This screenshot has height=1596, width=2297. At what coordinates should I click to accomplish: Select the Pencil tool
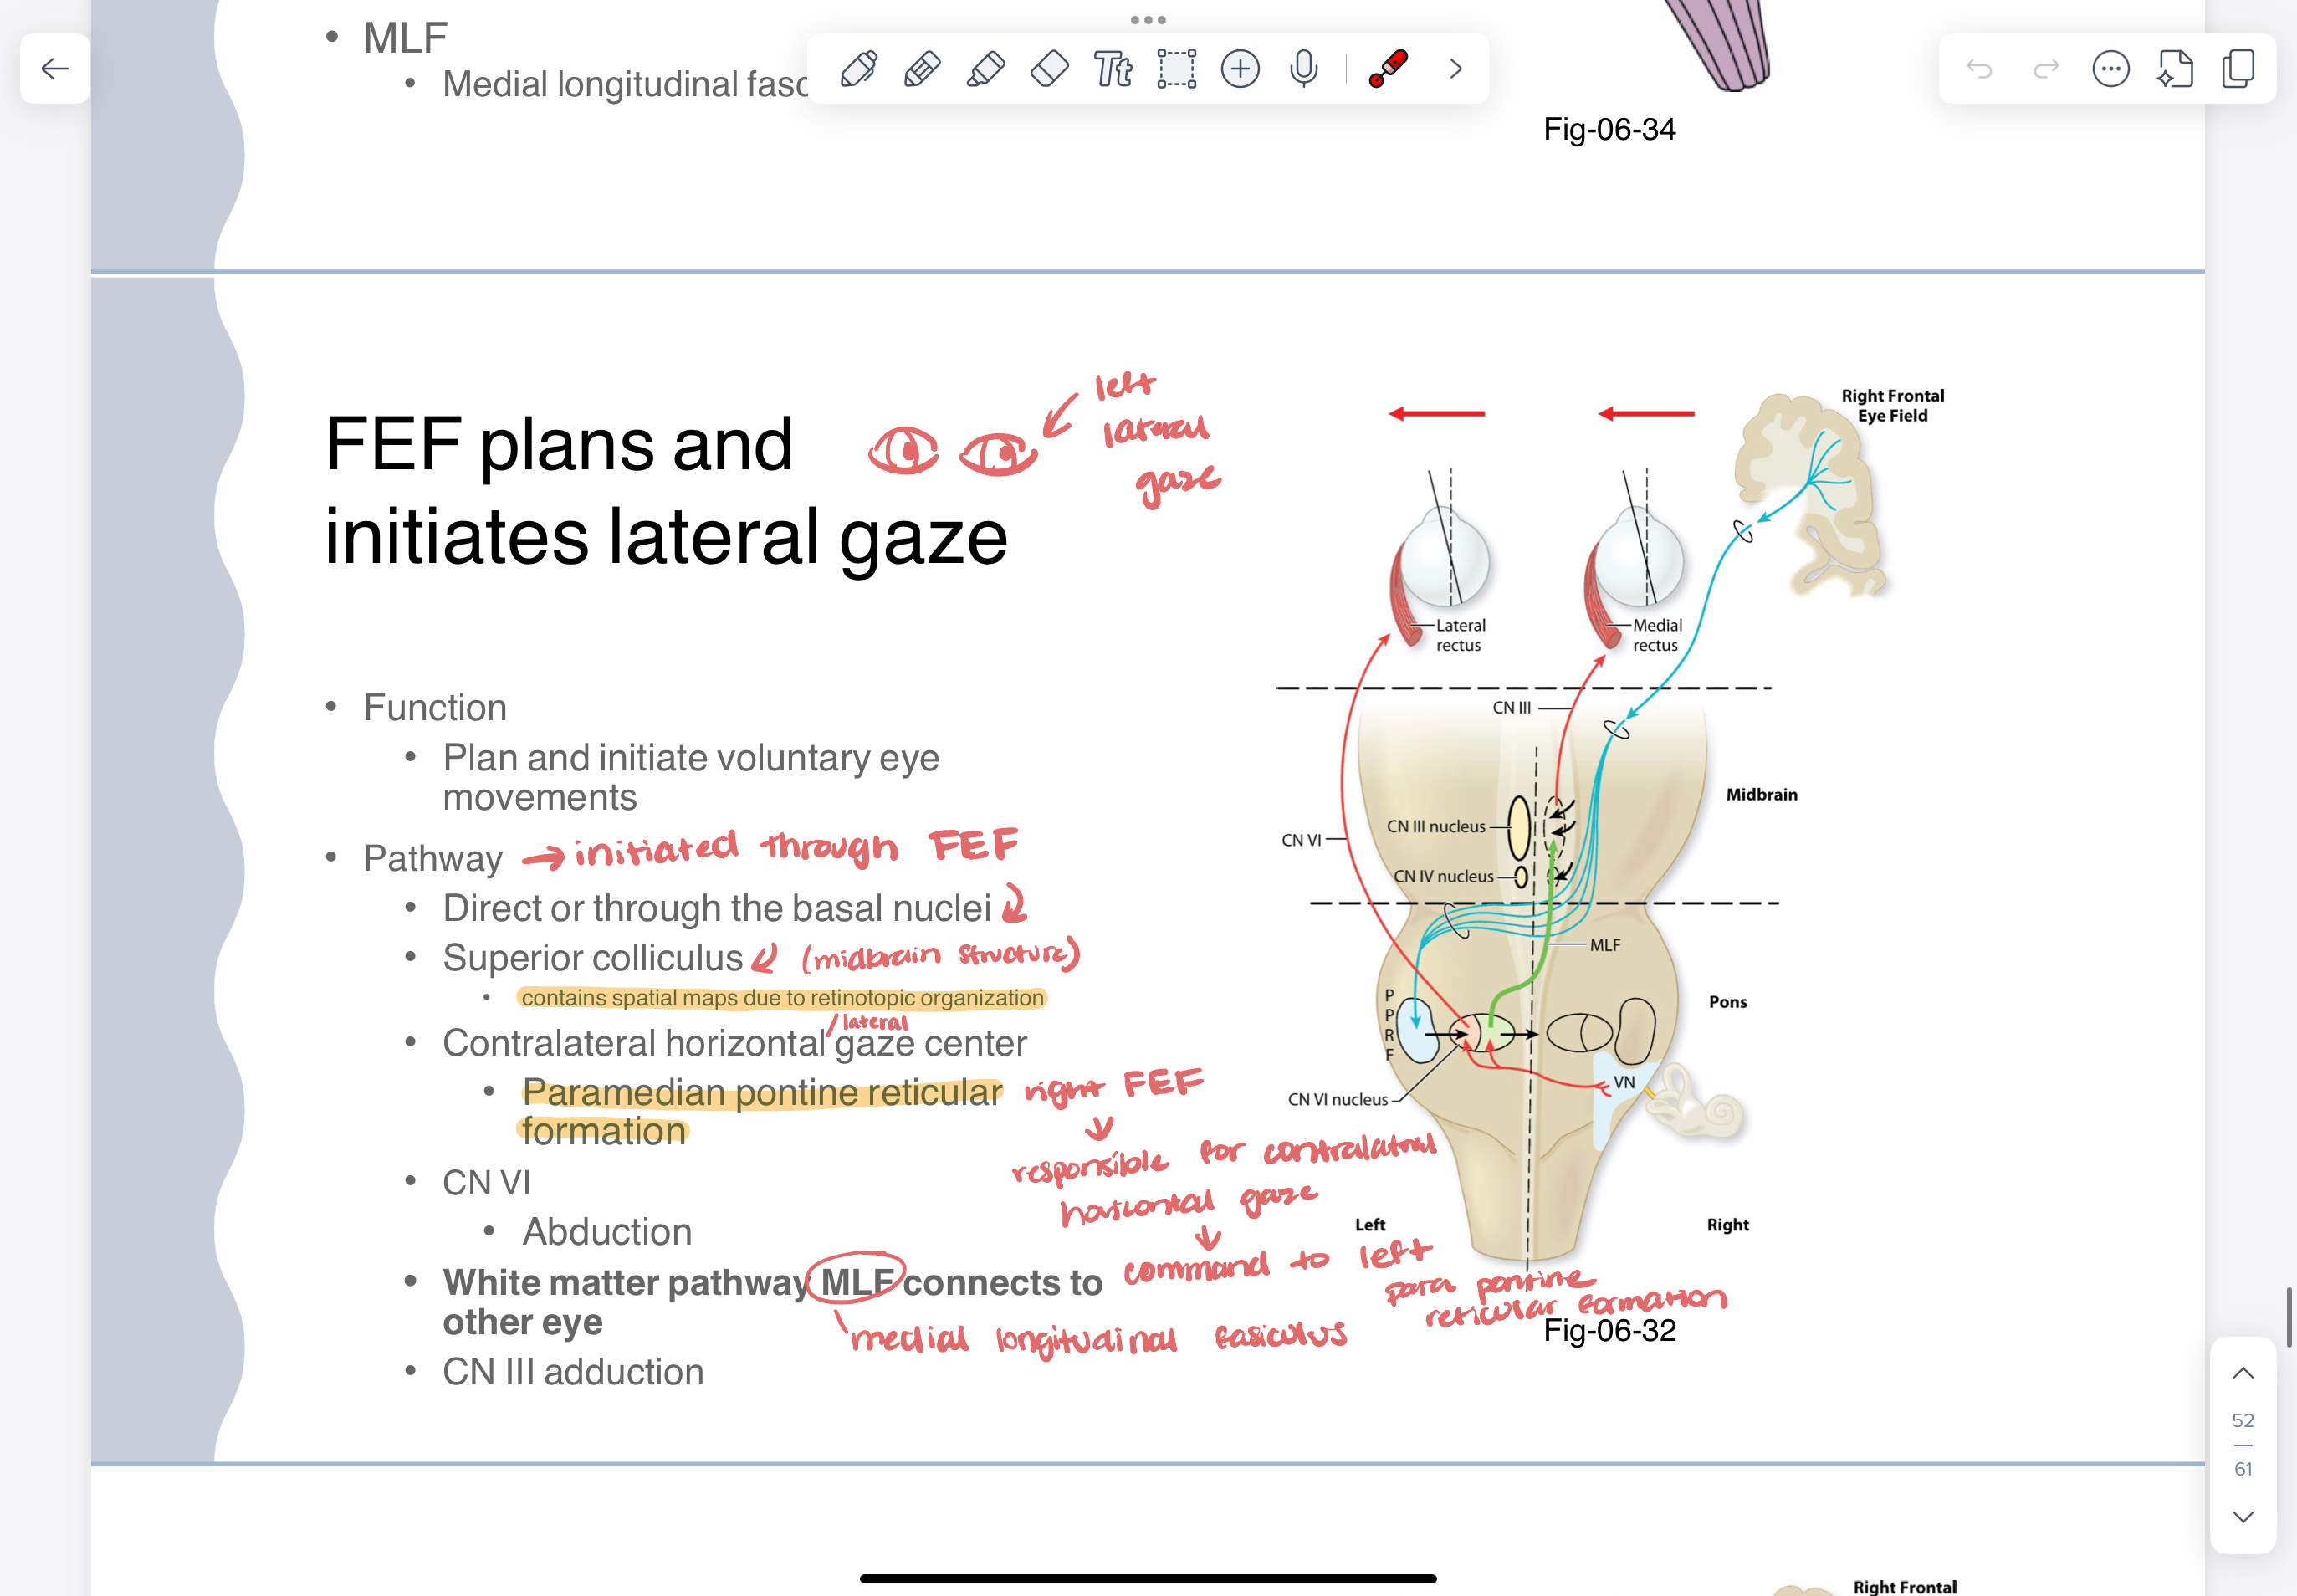pyautogui.click(x=921, y=68)
